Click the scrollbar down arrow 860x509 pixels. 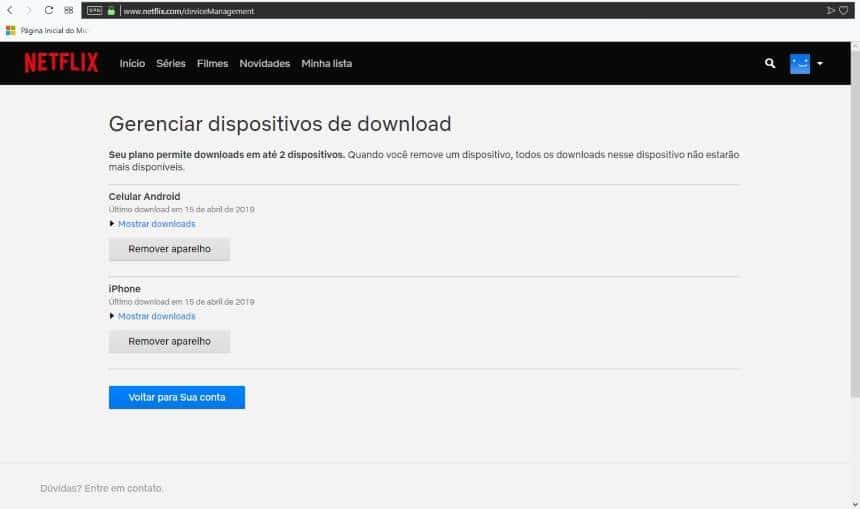pyautogui.click(x=855, y=504)
